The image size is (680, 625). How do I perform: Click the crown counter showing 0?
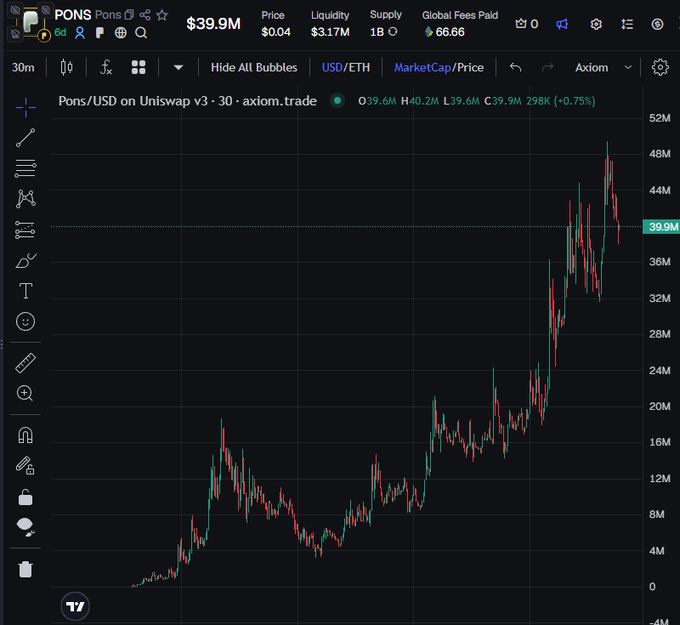[x=526, y=24]
